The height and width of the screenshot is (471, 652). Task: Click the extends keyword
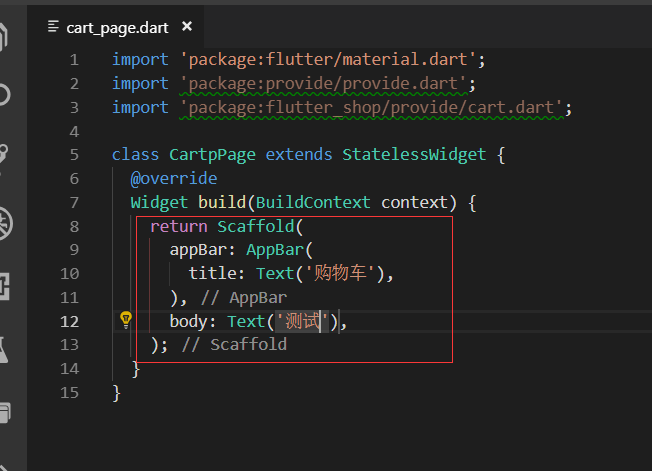[299, 155]
